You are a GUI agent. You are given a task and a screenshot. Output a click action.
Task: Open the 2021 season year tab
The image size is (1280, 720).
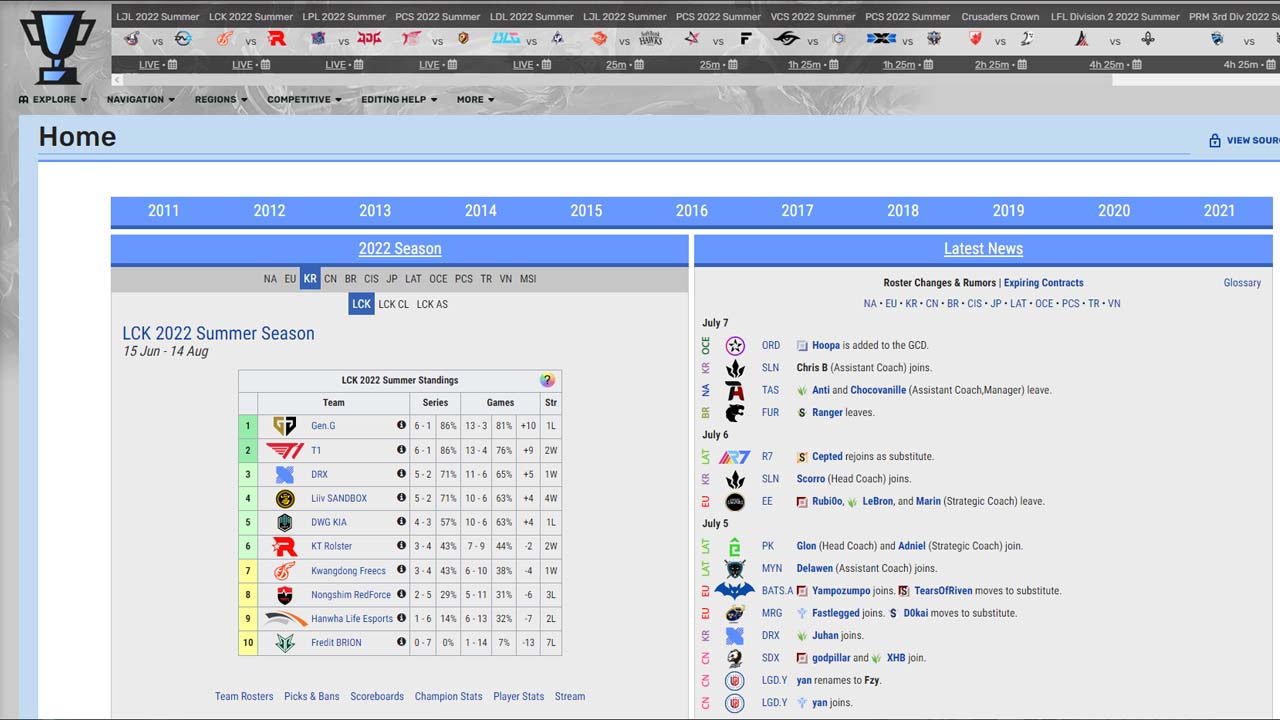(x=1220, y=210)
